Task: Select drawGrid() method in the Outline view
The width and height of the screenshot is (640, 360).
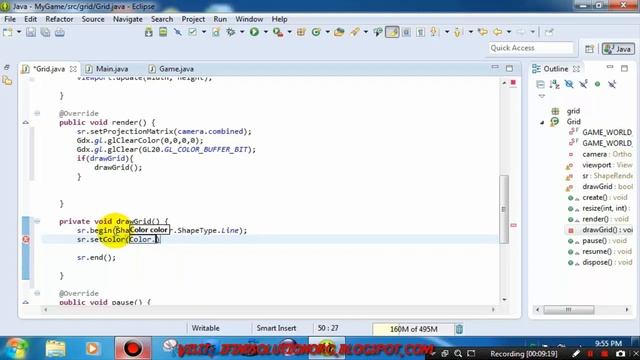Action: pyautogui.click(x=600, y=230)
